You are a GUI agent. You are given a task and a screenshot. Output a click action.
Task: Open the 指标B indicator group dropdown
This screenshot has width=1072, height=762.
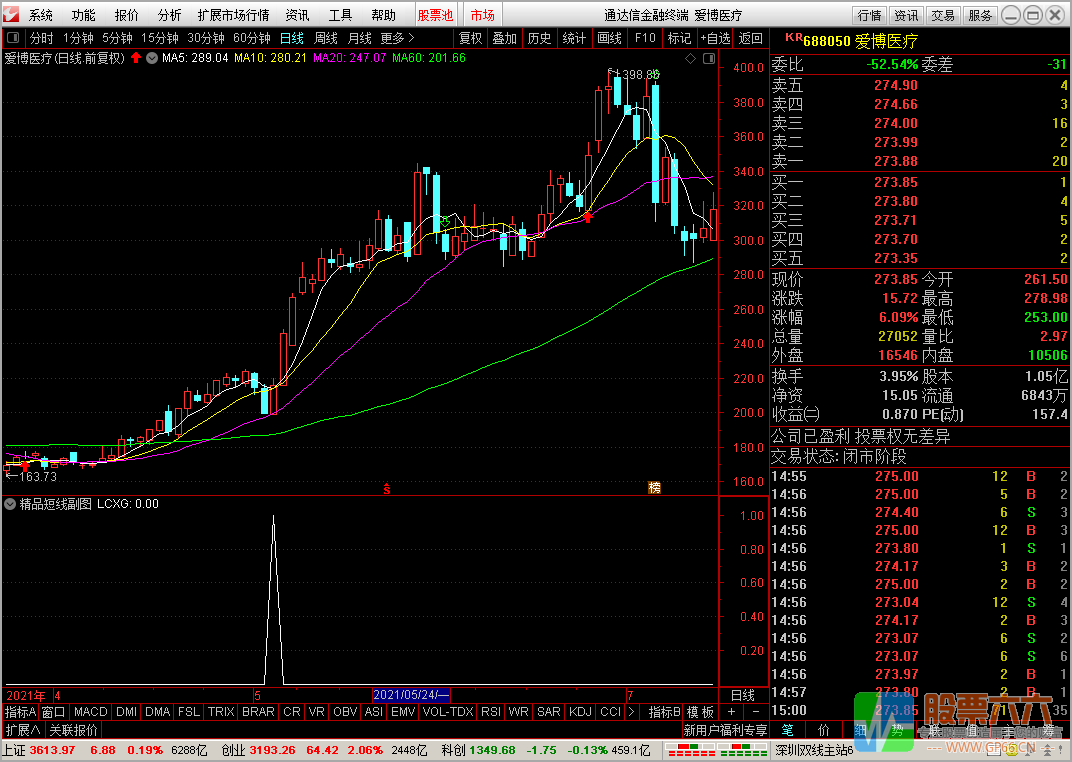664,712
